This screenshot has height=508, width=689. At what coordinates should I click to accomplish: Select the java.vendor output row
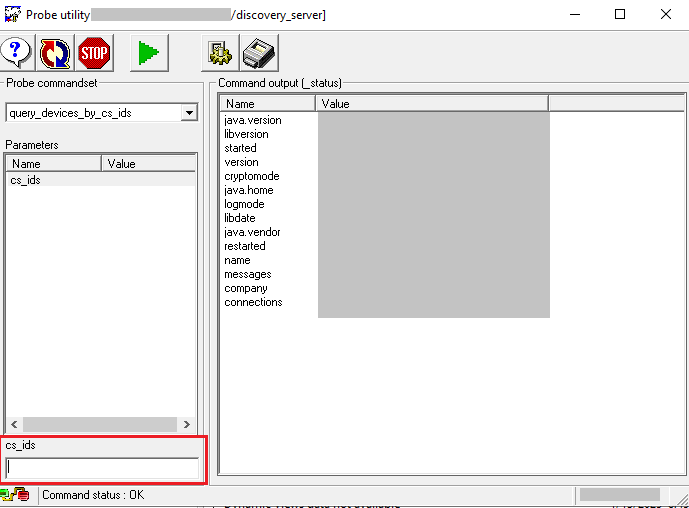point(252,232)
